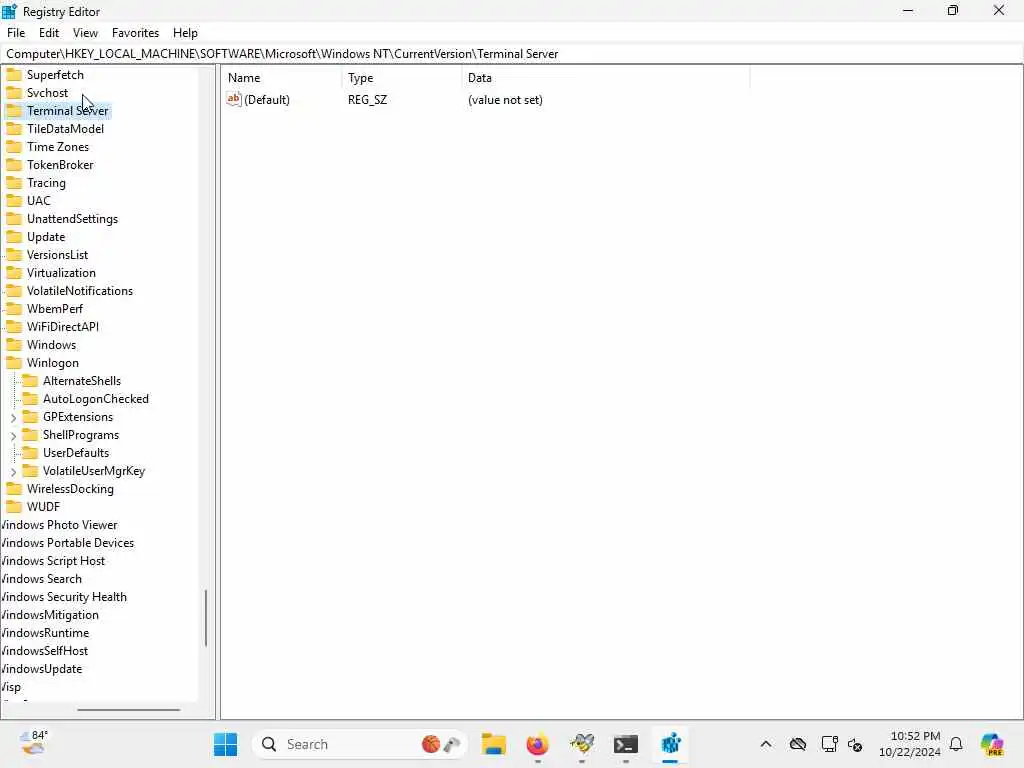
Task: Sort values by the Type column
Action: [x=402, y=78]
